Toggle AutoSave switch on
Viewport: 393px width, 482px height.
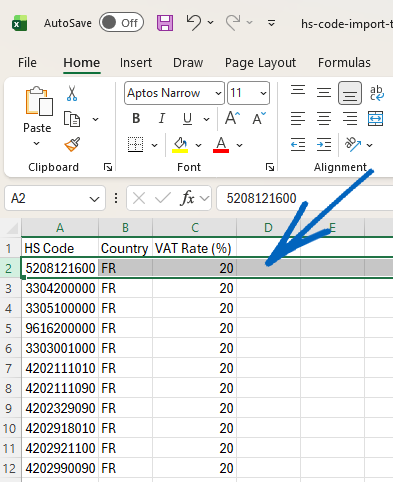click(121, 23)
